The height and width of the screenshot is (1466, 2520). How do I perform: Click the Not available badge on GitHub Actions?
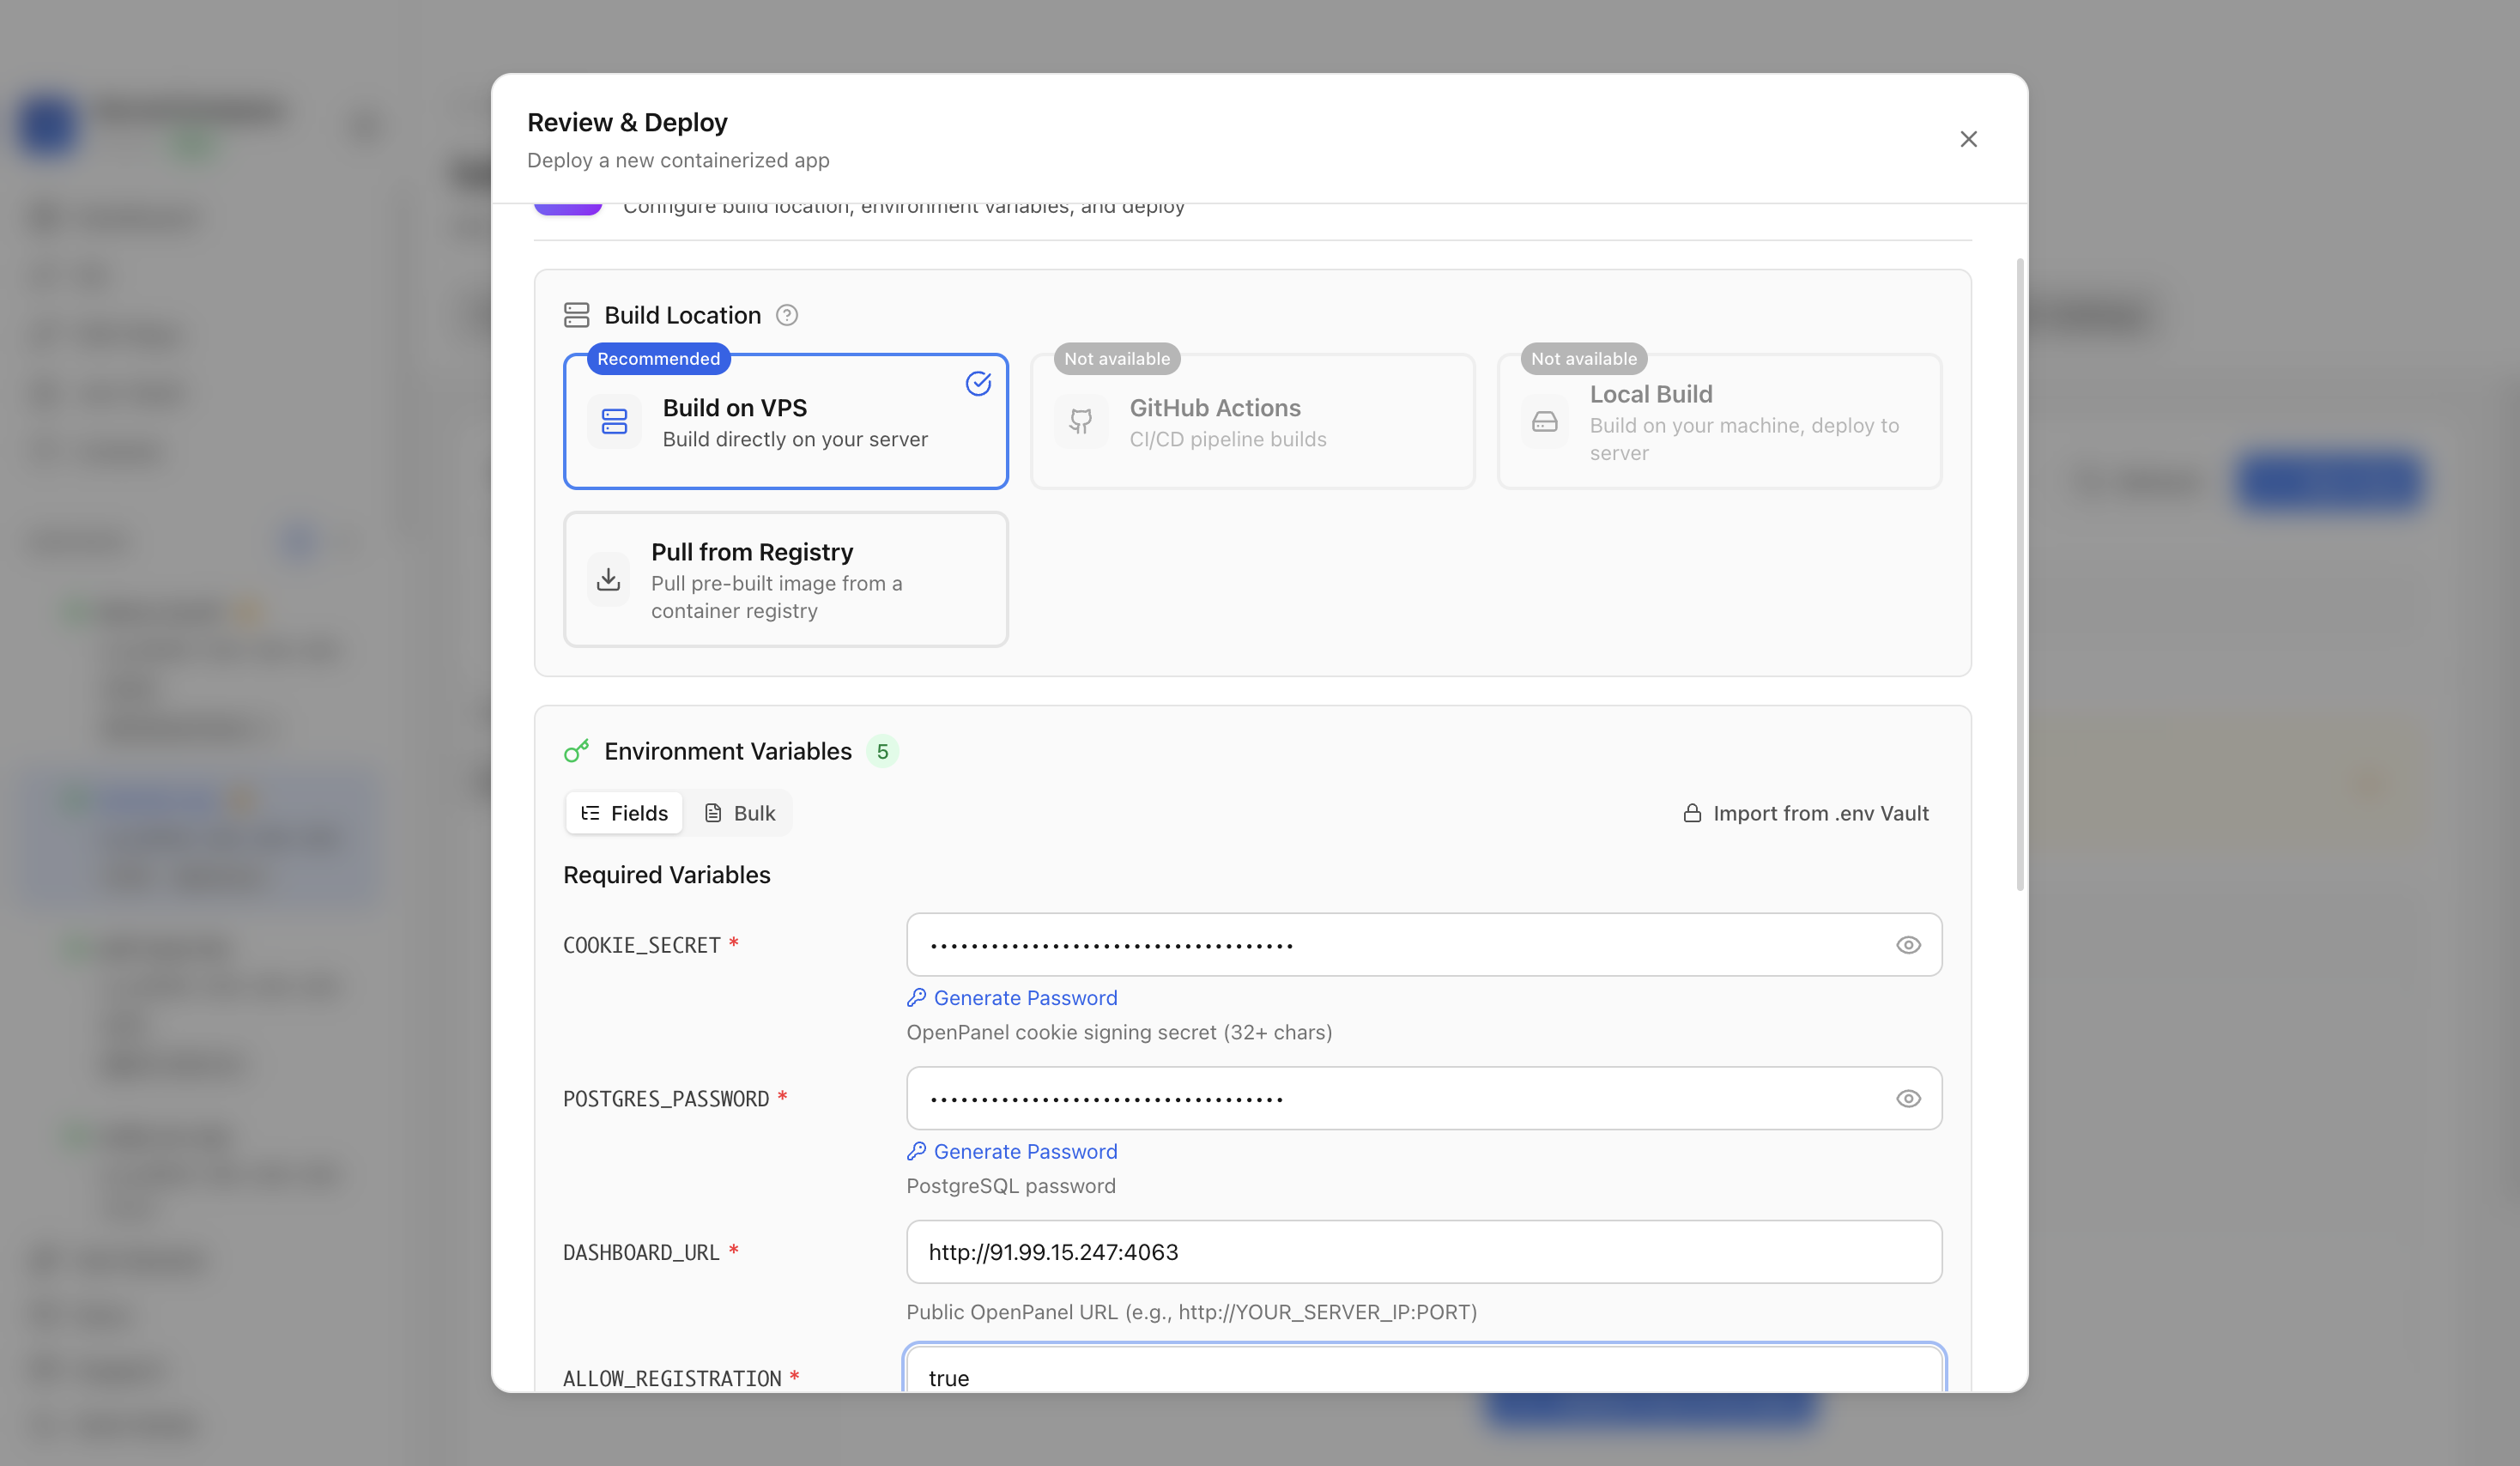(x=1117, y=359)
